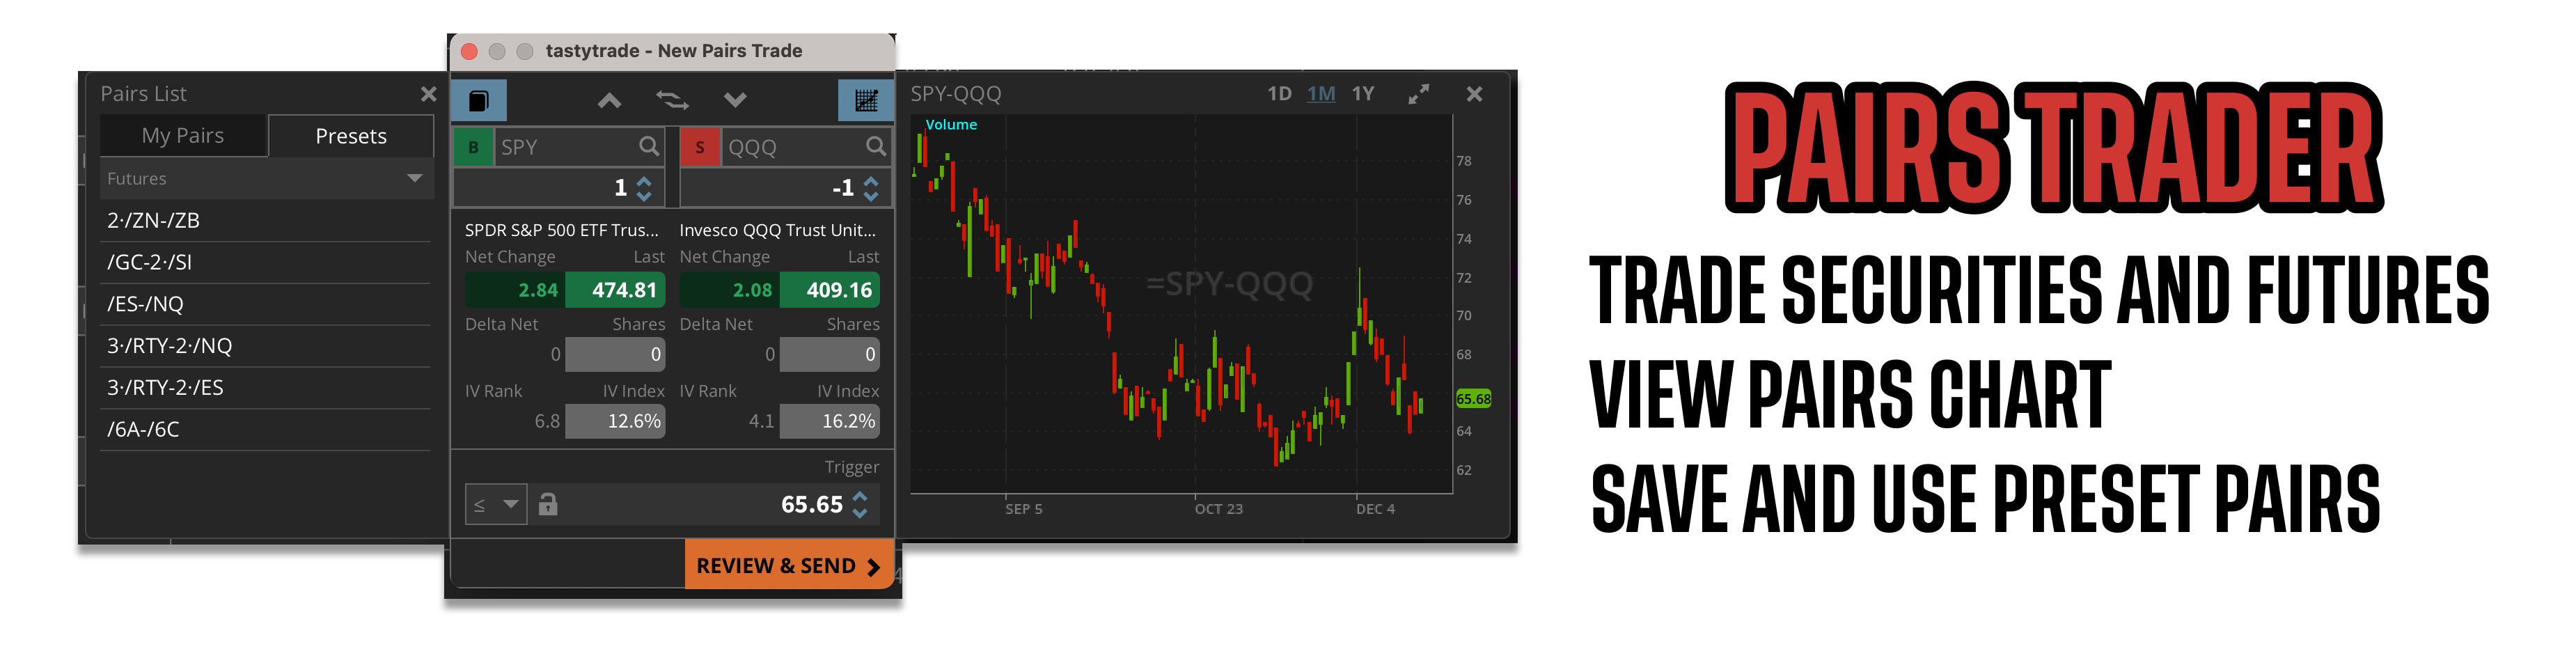2576x649 pixels.
Task: Select the 1Y chart timeframe
Action: [x=1364, y=93]
